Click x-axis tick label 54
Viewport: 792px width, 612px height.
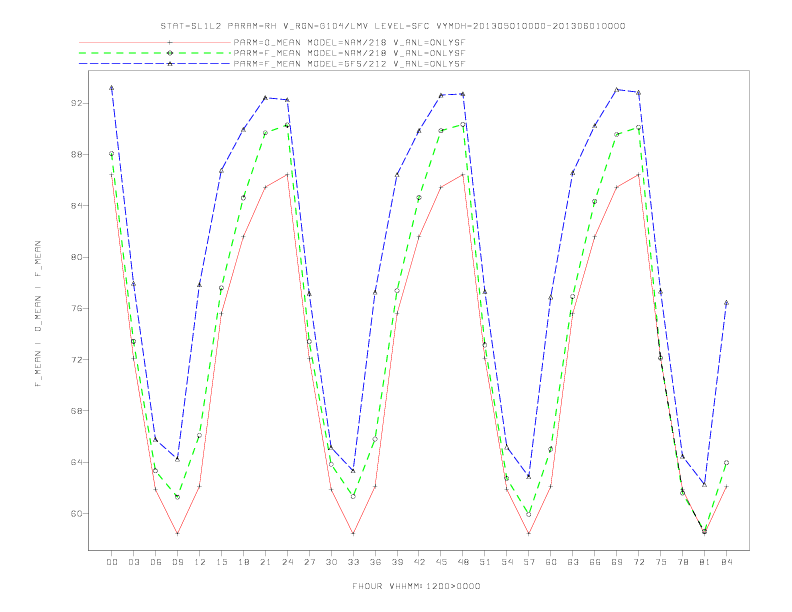click(507, 562)
